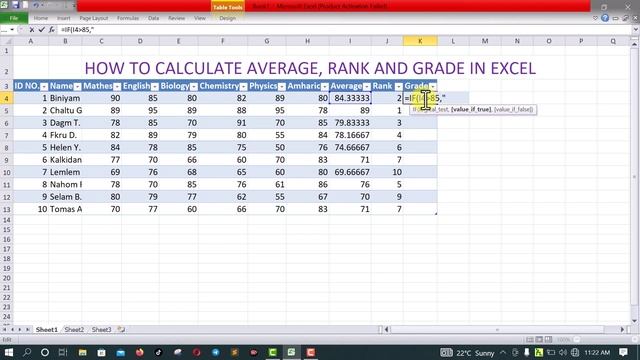Click the Select All corner triangle
This screenshot has width=640, height=360.
7,41
